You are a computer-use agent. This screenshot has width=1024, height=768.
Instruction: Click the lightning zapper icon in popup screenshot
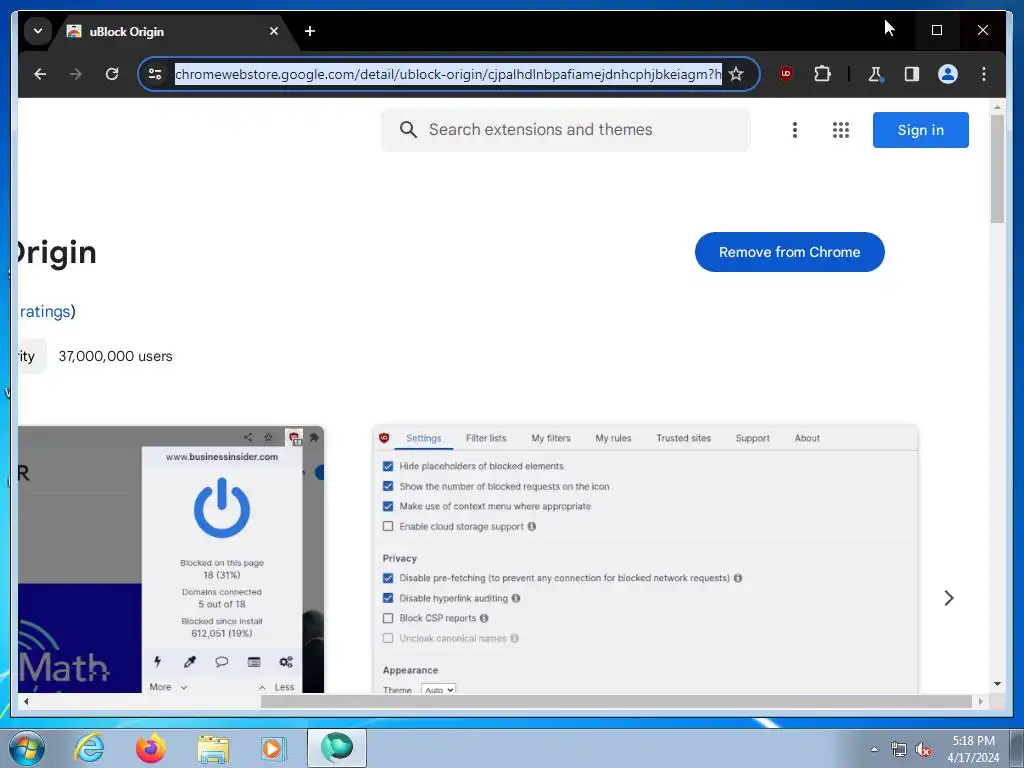pyautogui.click(x=157, y=662)
